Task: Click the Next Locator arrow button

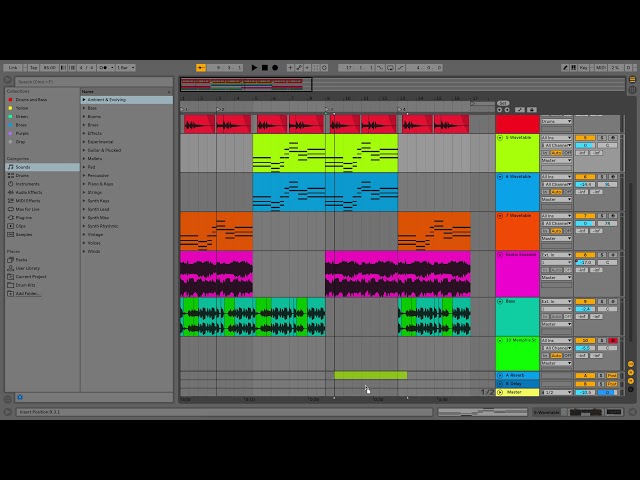Action: point(507,110)
